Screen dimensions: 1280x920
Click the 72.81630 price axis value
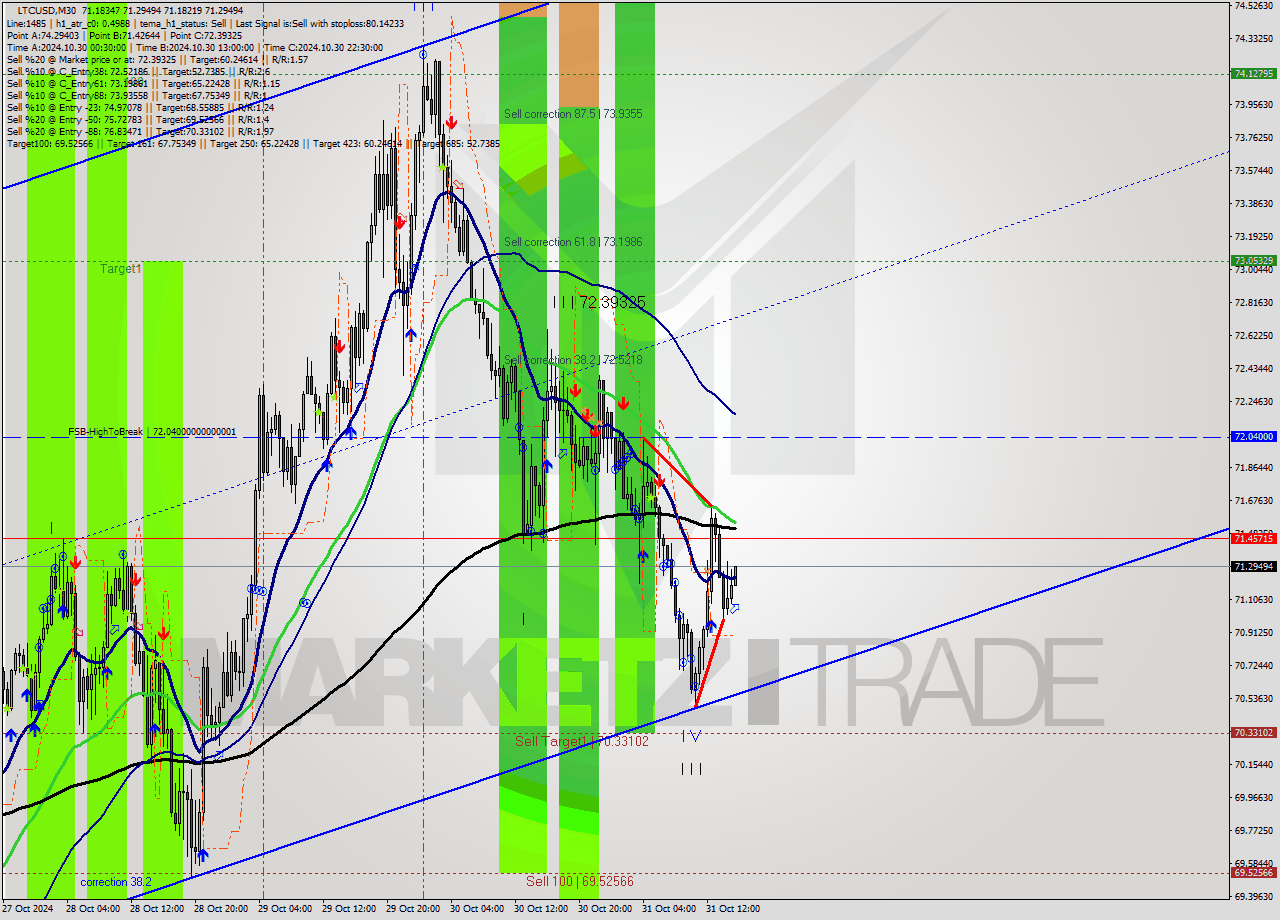coord(1253,302)
